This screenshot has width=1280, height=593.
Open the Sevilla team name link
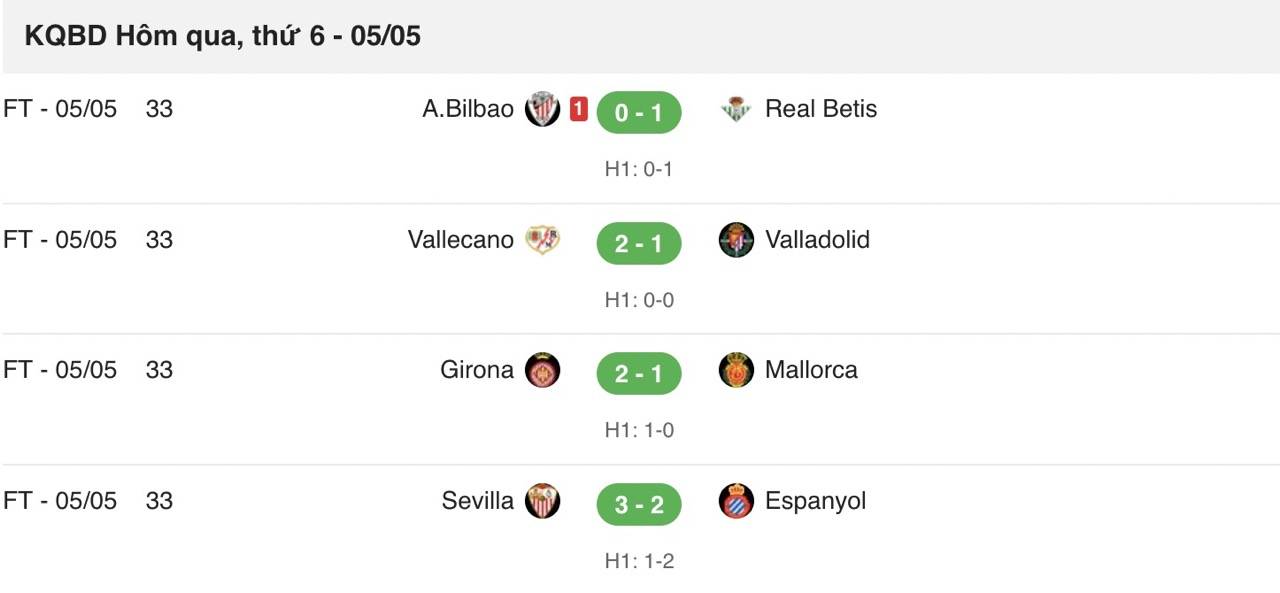[x=478, y=501]
